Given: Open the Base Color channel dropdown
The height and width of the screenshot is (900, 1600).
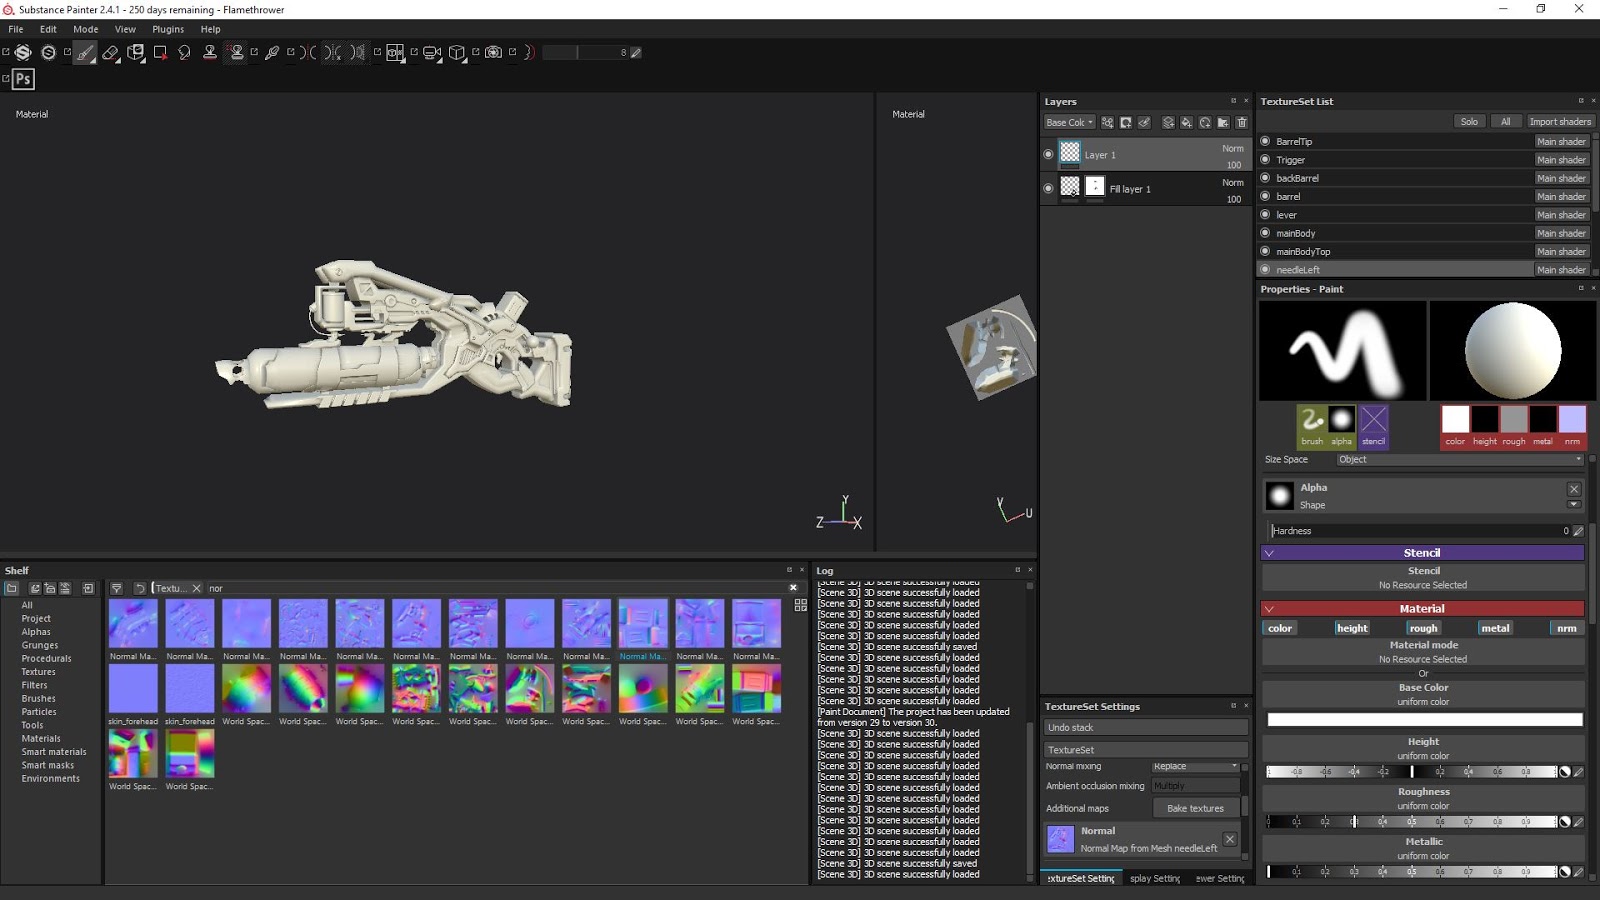Looking at the screenshot, I should click(x=1069, y=123).
